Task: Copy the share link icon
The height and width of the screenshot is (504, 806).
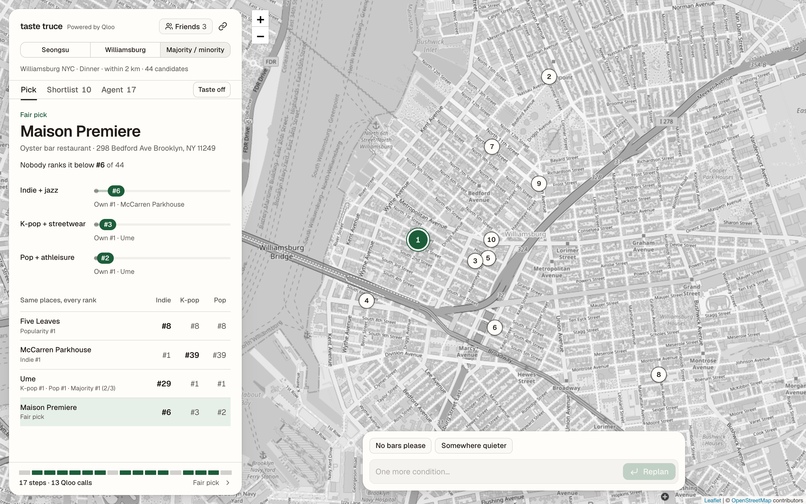Action: click(x=223, y=26)
